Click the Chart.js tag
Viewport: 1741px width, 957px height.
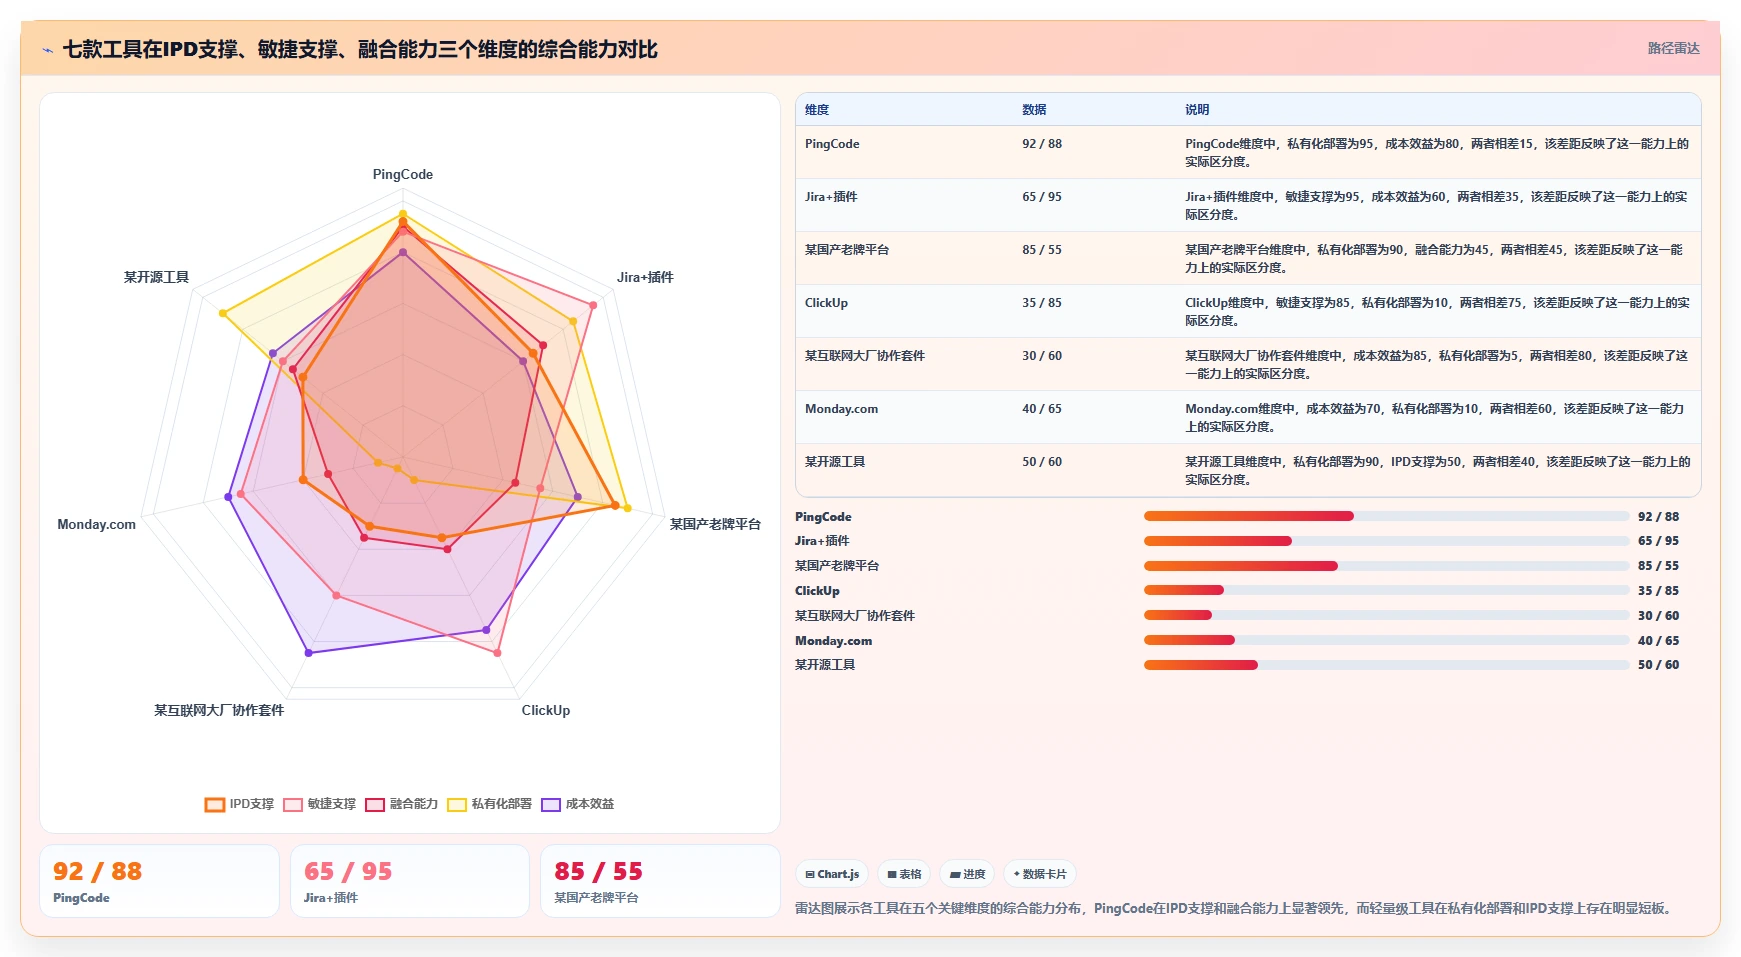coord(832,874)
